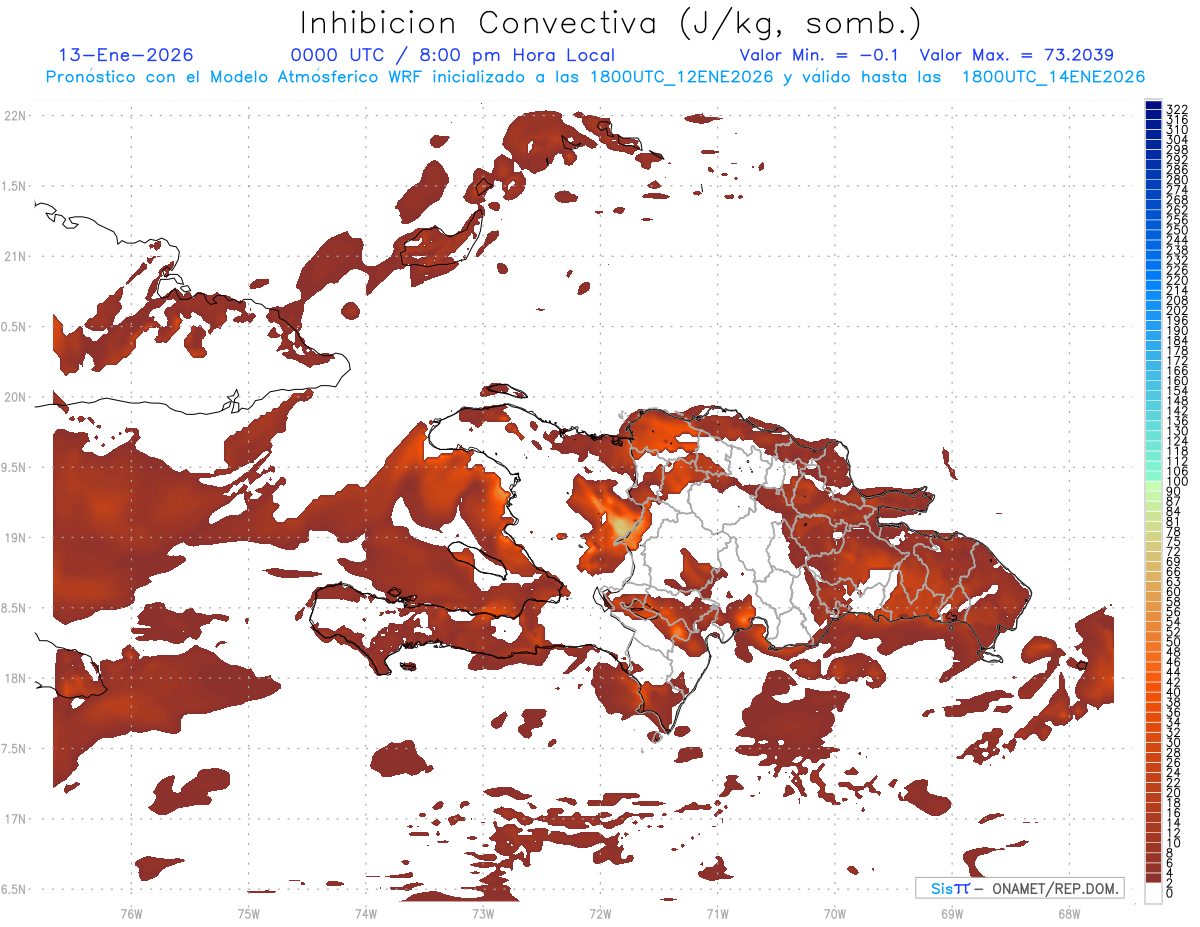The width and height of the screenshot is (1200, 927).
Task: Pick the darkest blue swatch on the color scale
Action: [x=1153, y=105]
